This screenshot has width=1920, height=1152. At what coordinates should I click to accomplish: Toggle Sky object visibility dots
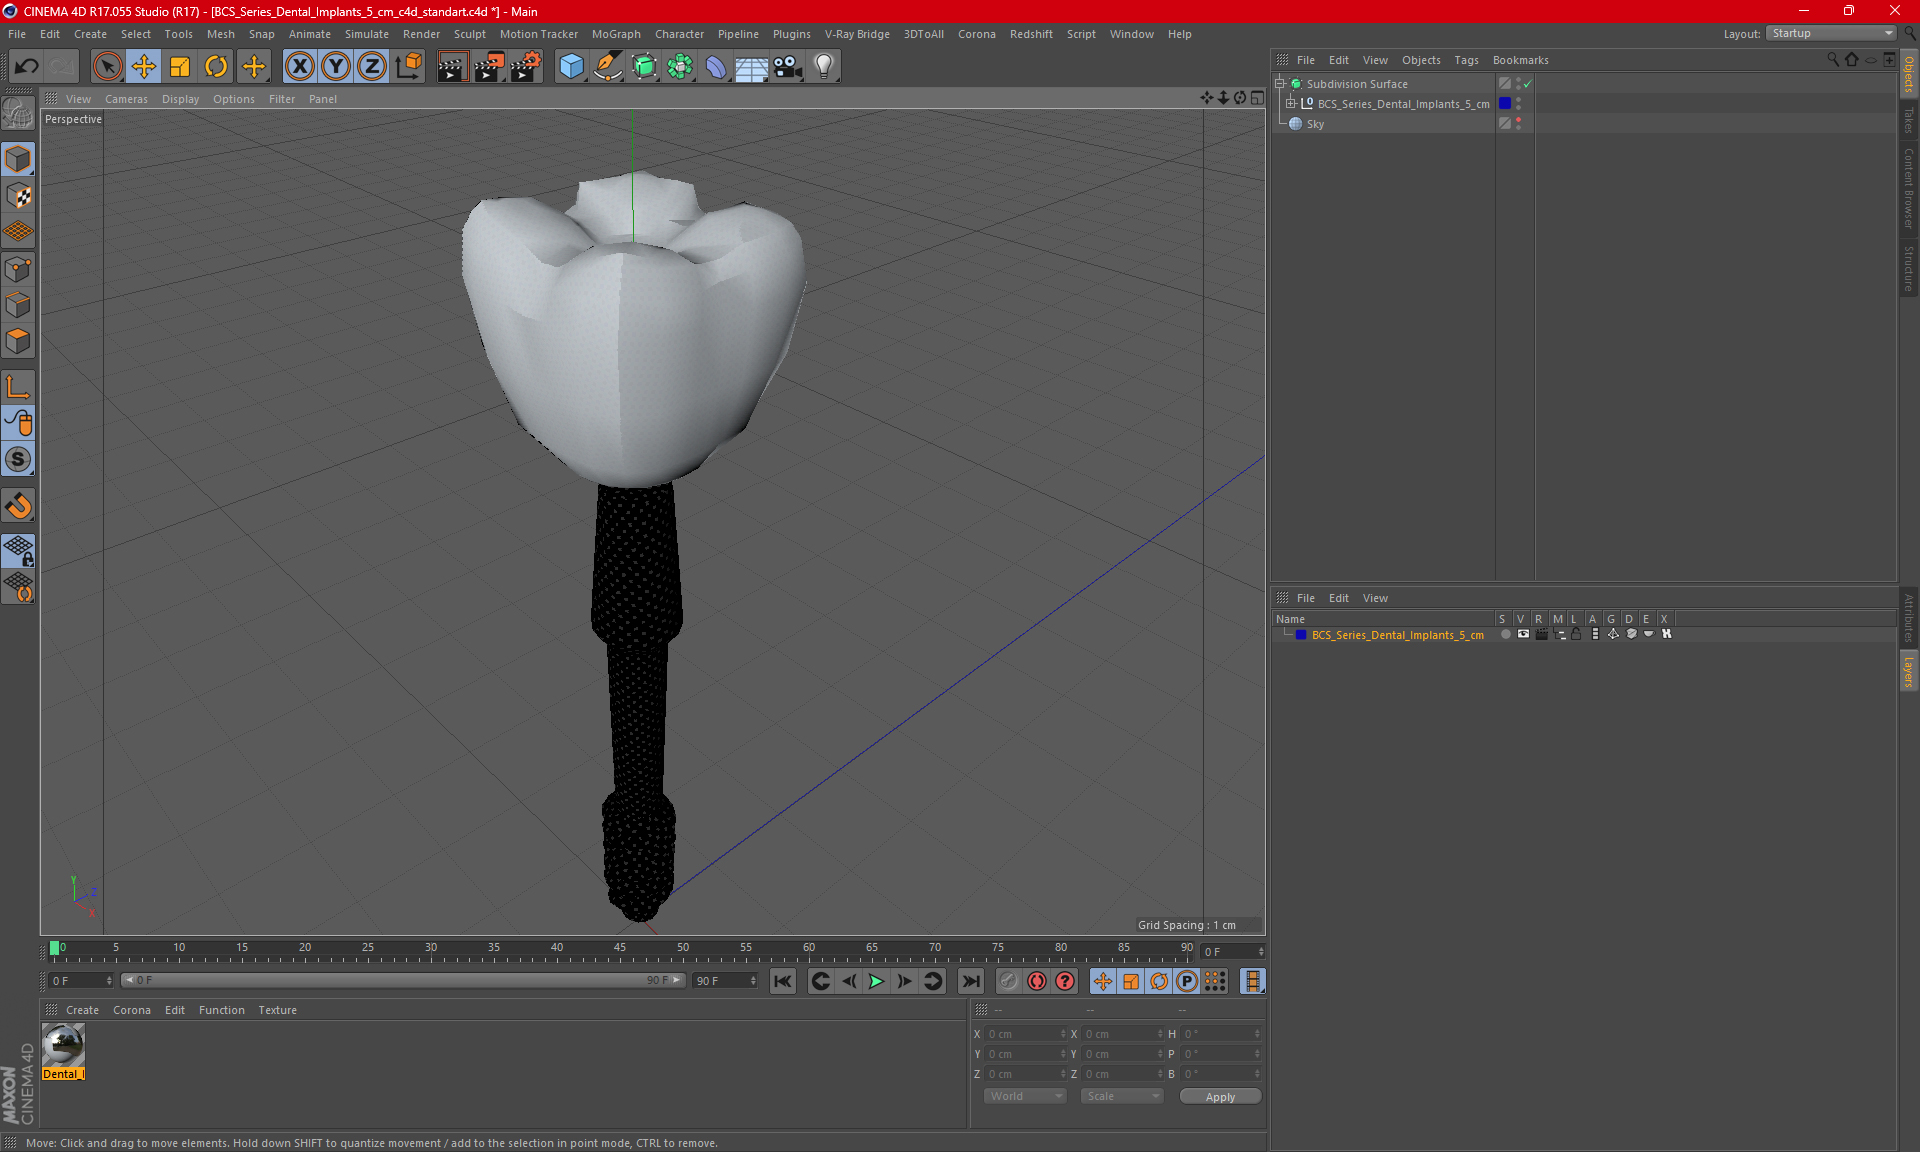(1518, 124)
